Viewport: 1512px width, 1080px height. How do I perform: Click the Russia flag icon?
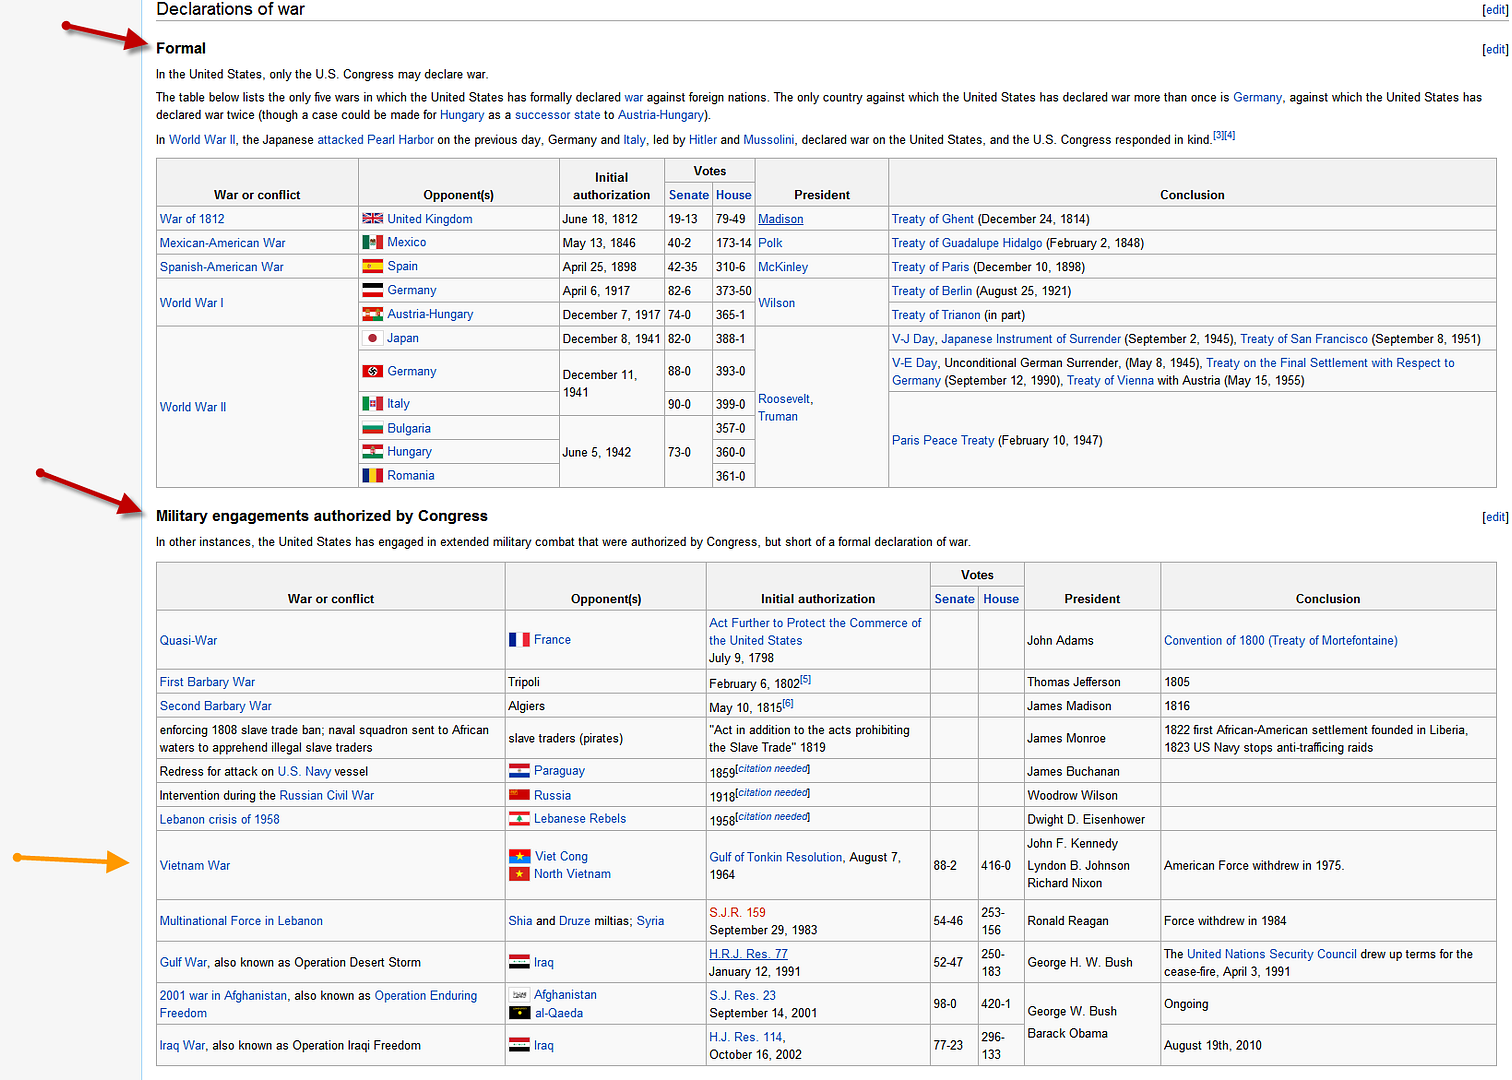519,795
